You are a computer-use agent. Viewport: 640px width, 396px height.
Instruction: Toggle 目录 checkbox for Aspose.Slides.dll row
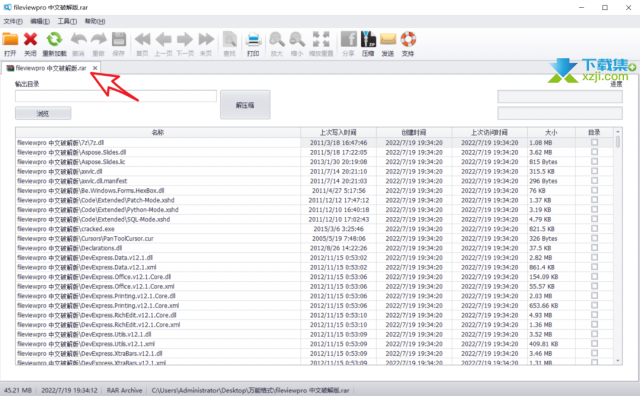[594, 152]
